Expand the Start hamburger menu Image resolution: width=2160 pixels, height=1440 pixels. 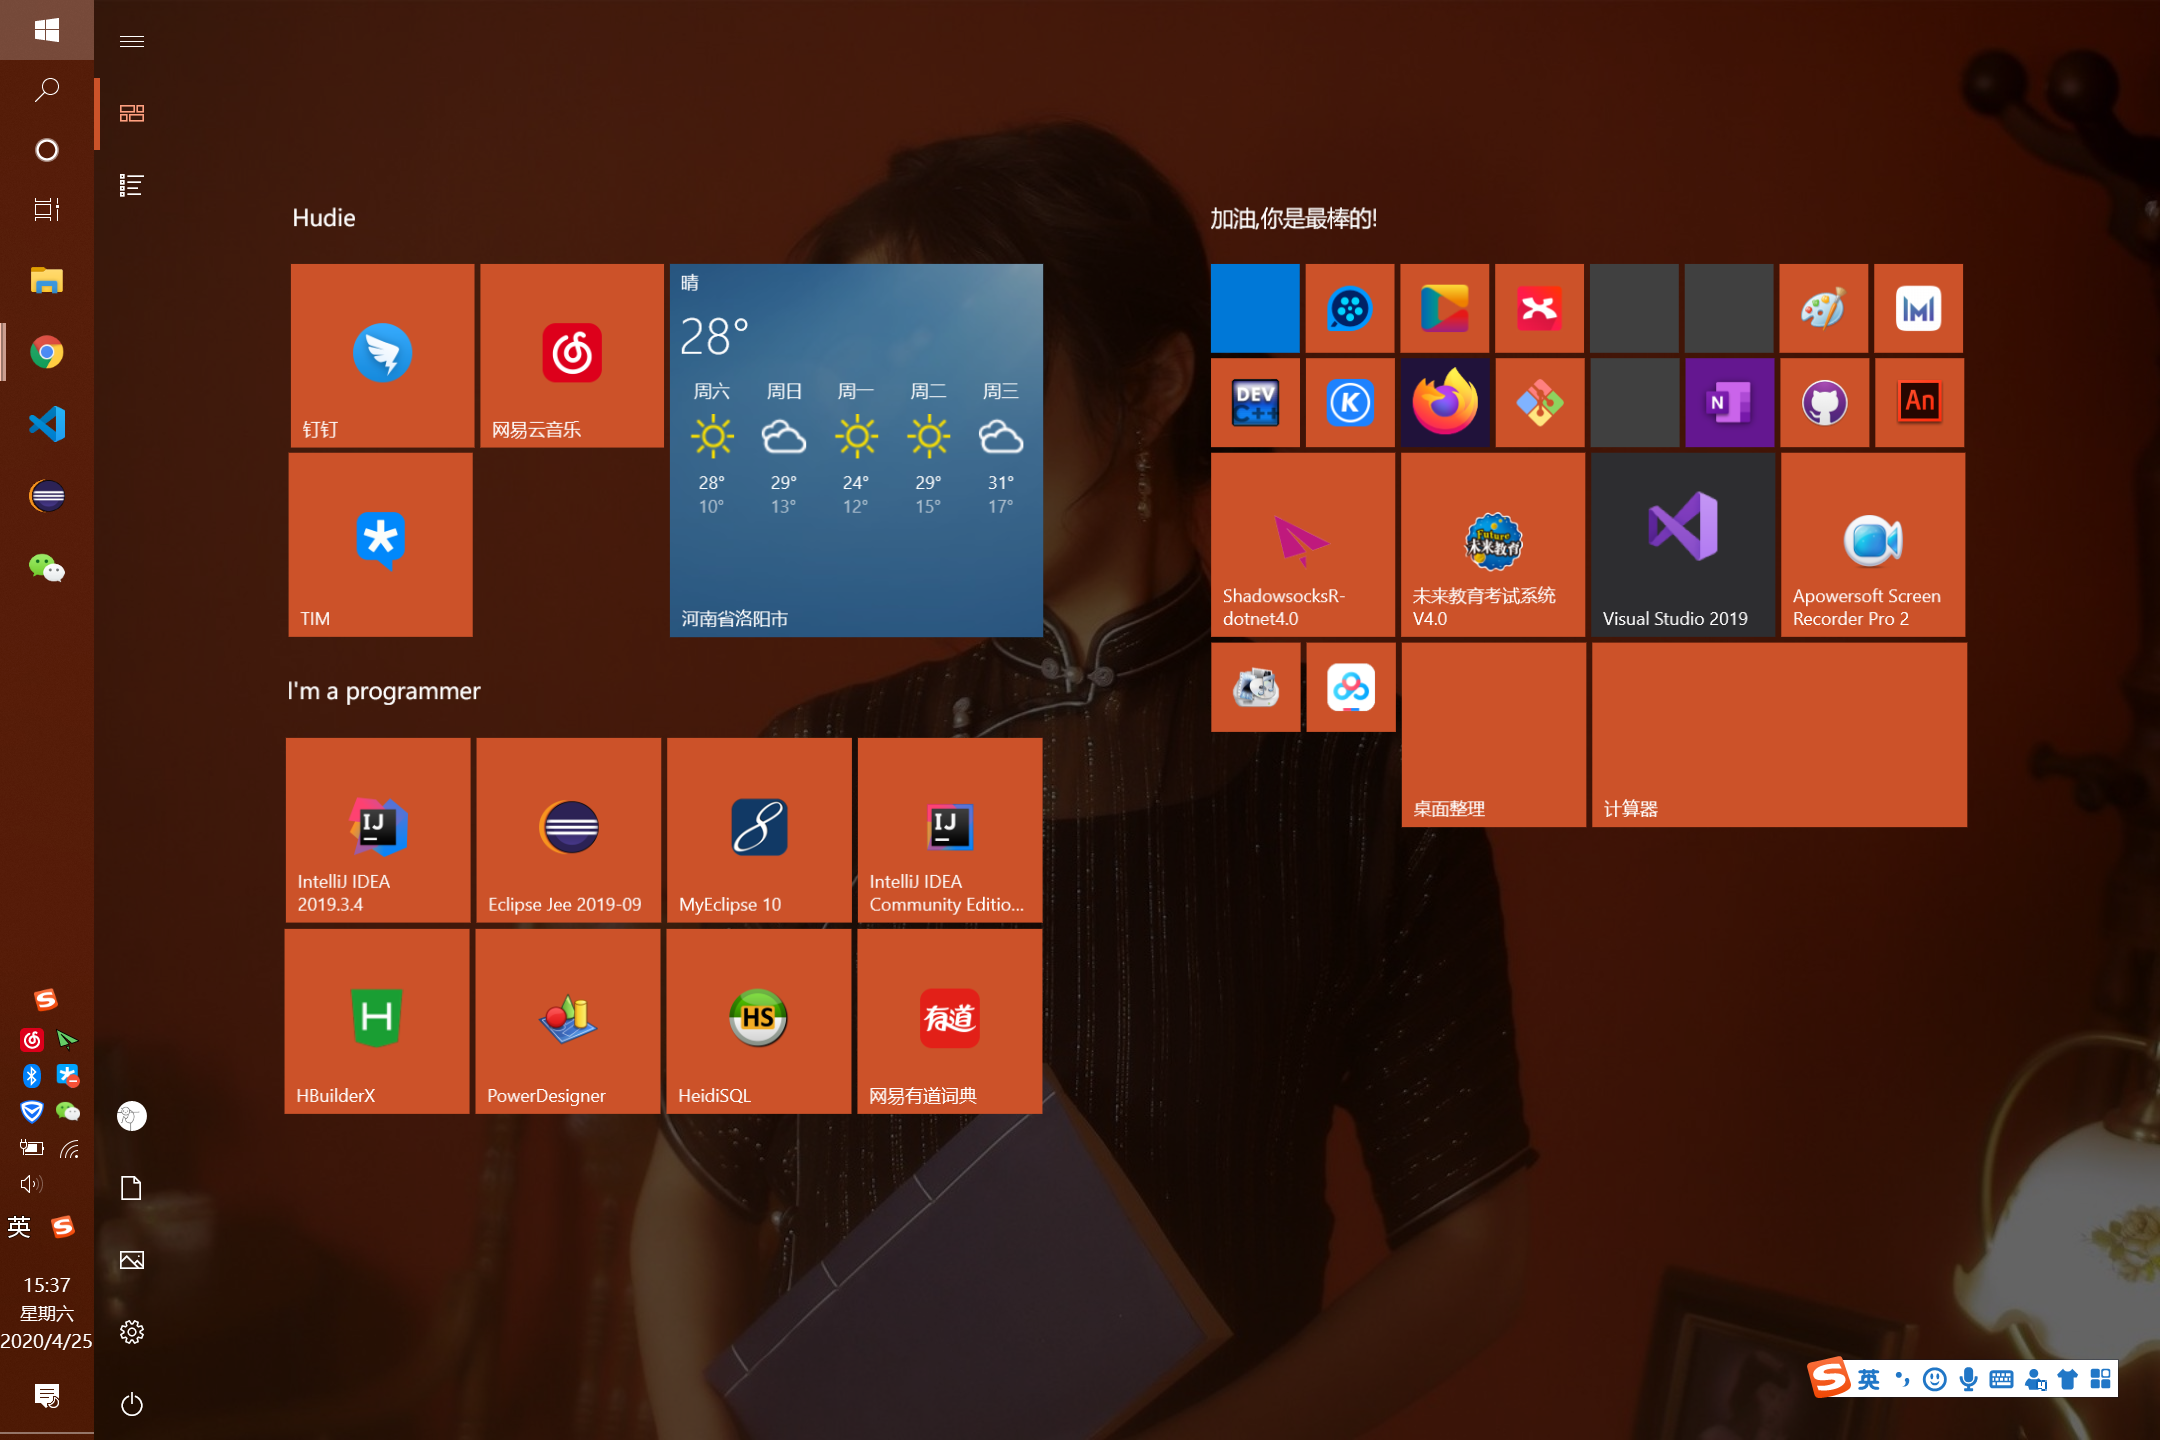click(x=132, y=41)
